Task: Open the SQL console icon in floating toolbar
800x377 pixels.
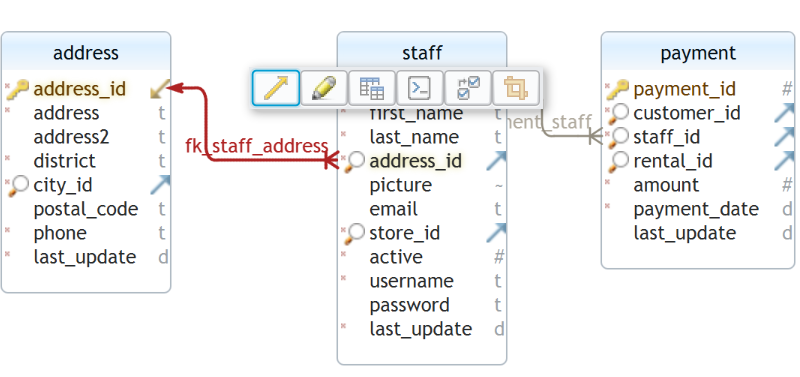Action: (x=419, y=88)
